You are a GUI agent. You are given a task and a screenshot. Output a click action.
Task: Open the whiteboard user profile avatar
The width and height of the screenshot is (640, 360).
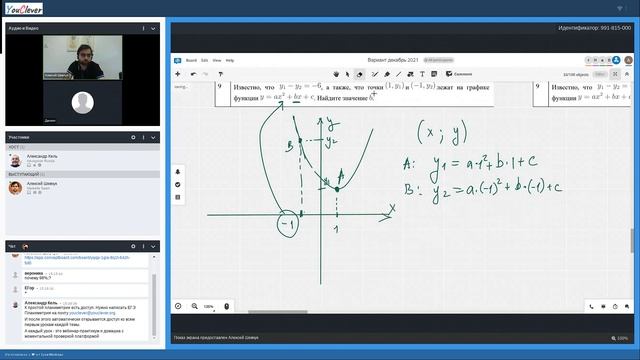628,60
